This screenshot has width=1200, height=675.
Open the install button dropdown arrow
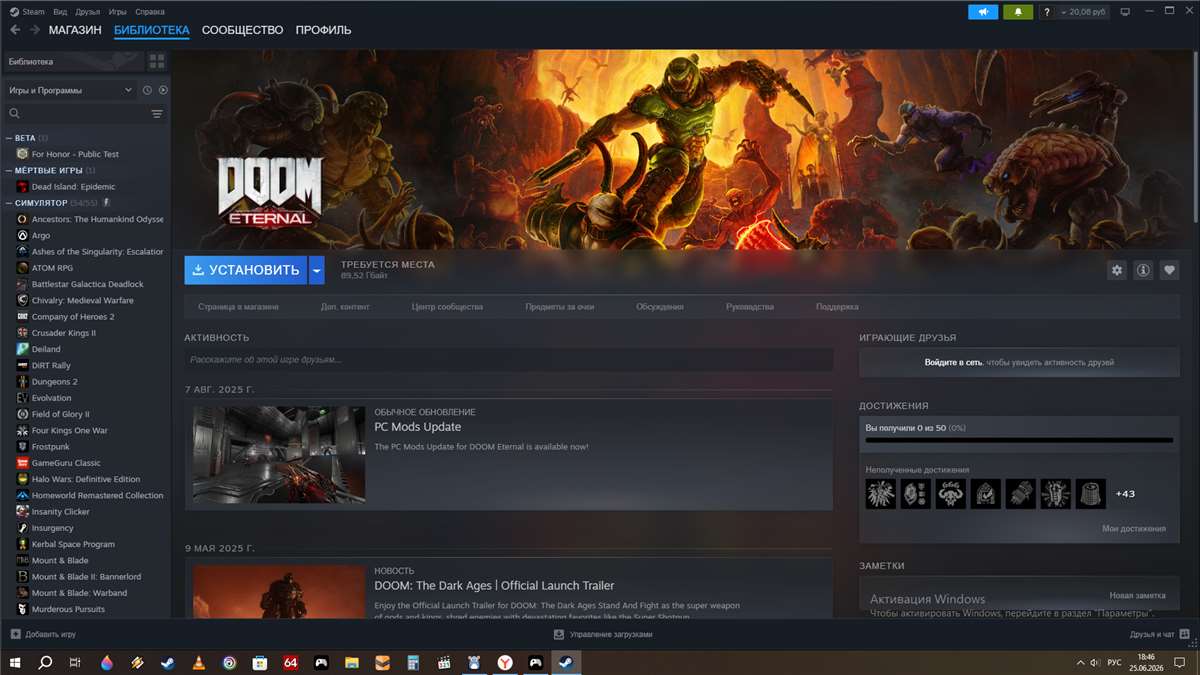click(x=317, y=270)
